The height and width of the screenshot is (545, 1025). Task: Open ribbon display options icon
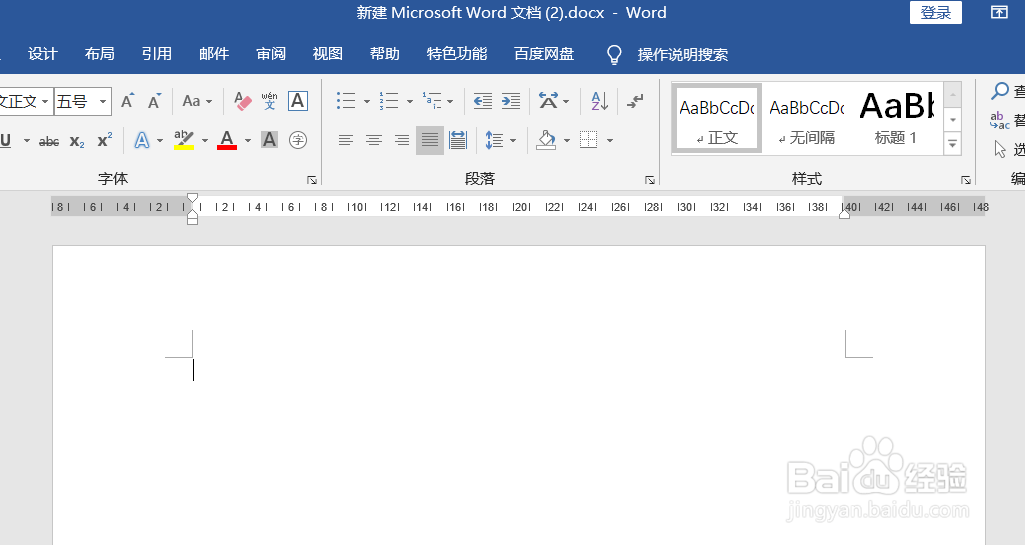pos(999,12)
